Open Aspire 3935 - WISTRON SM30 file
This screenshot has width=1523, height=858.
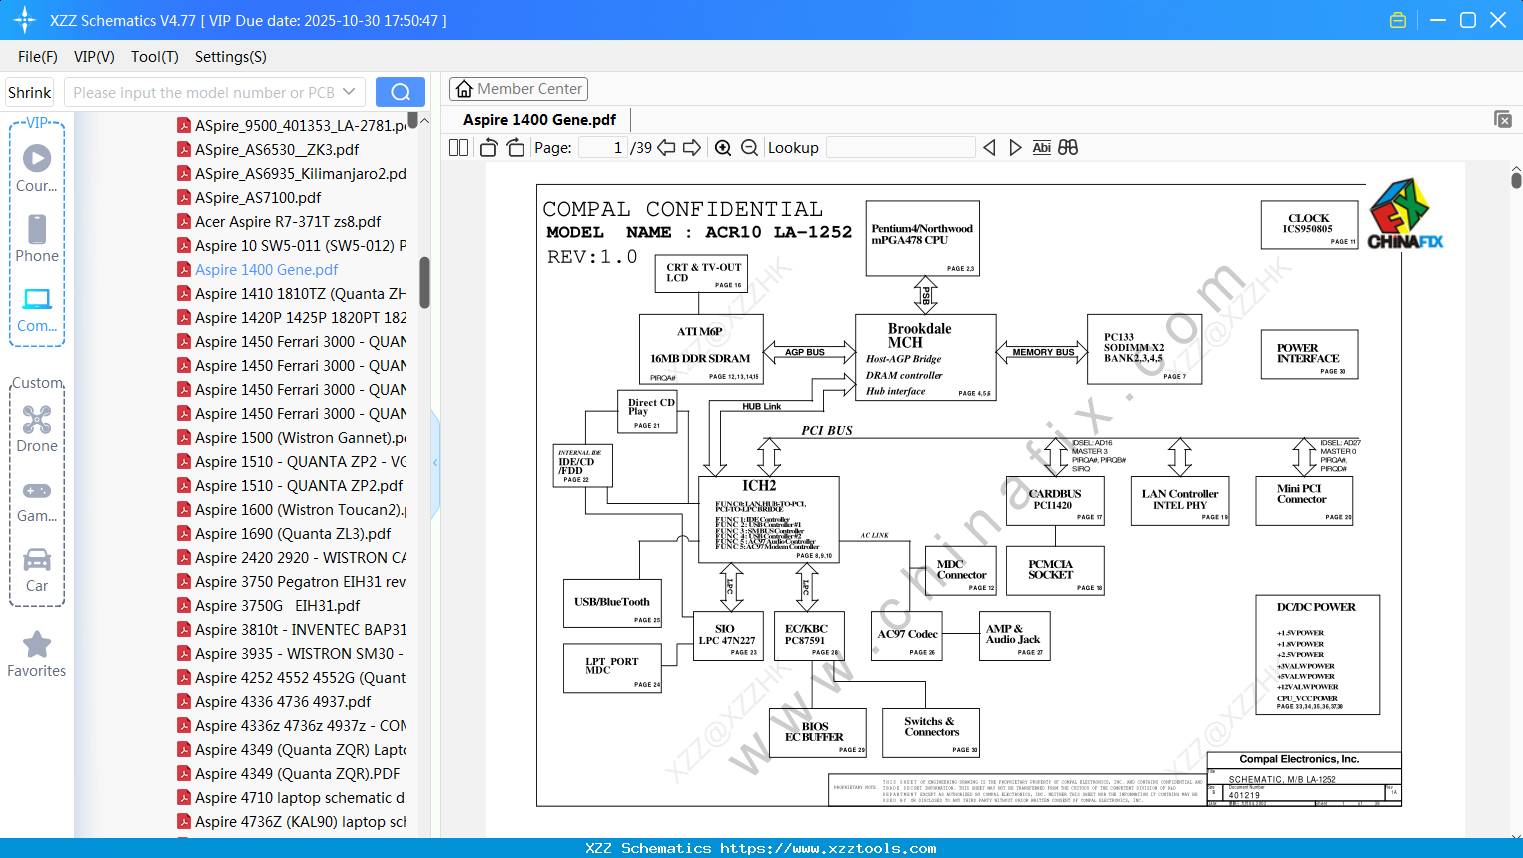coord(292,654)
